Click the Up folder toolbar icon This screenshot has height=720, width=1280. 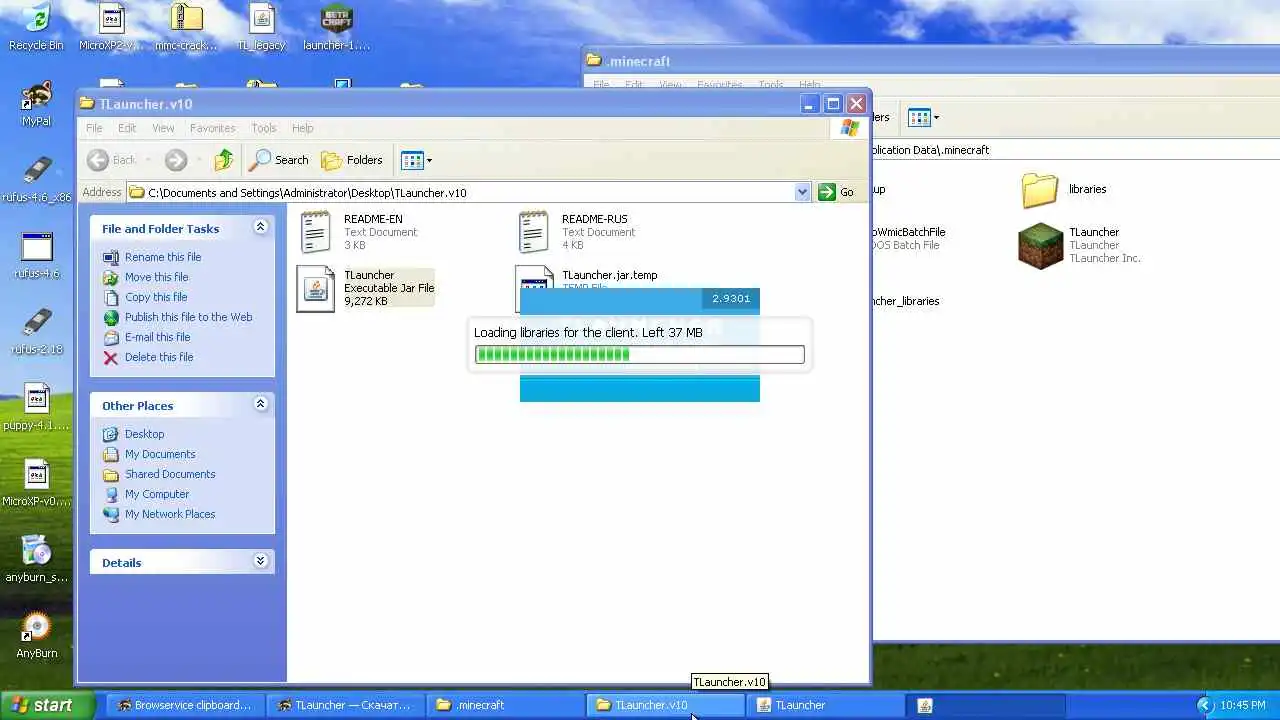point(224,160)
